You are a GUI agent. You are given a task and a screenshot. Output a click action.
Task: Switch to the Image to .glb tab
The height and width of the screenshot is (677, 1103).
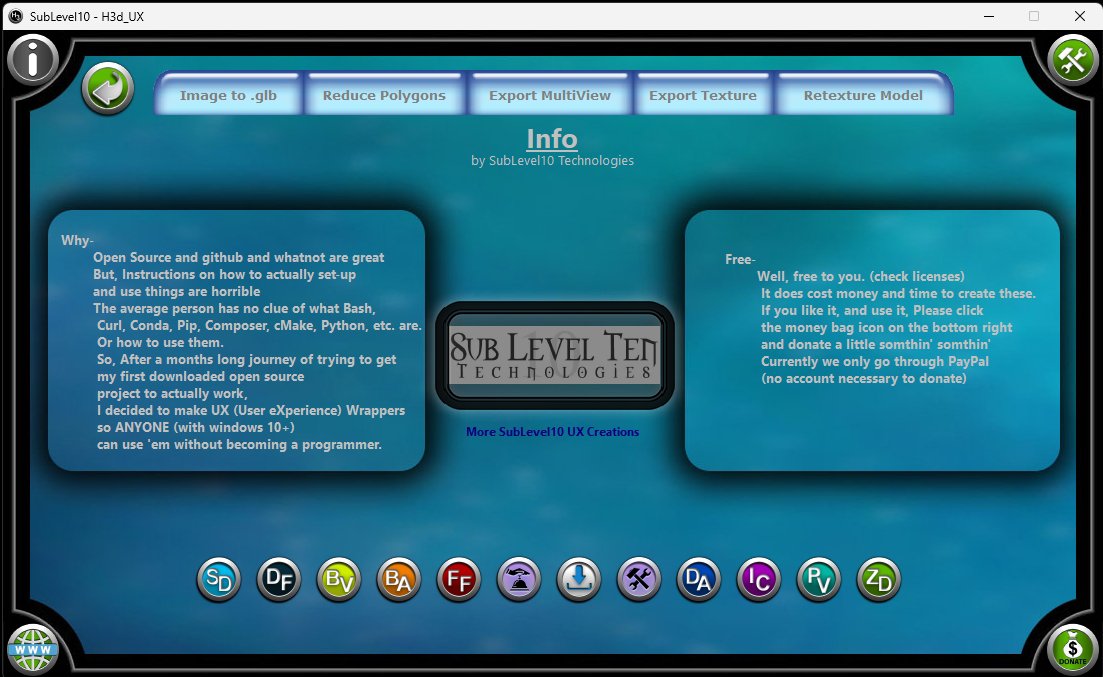coord(228,96)
